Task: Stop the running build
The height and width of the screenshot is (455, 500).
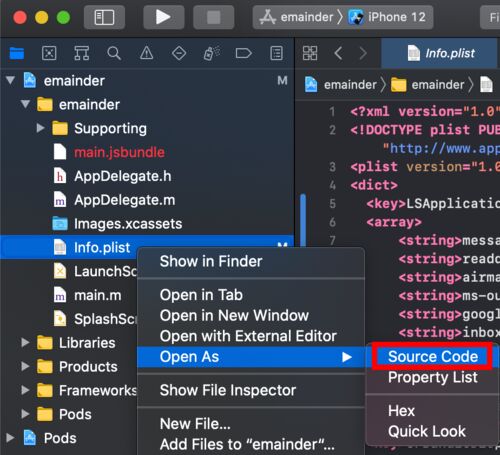Action: coord(213,17)
